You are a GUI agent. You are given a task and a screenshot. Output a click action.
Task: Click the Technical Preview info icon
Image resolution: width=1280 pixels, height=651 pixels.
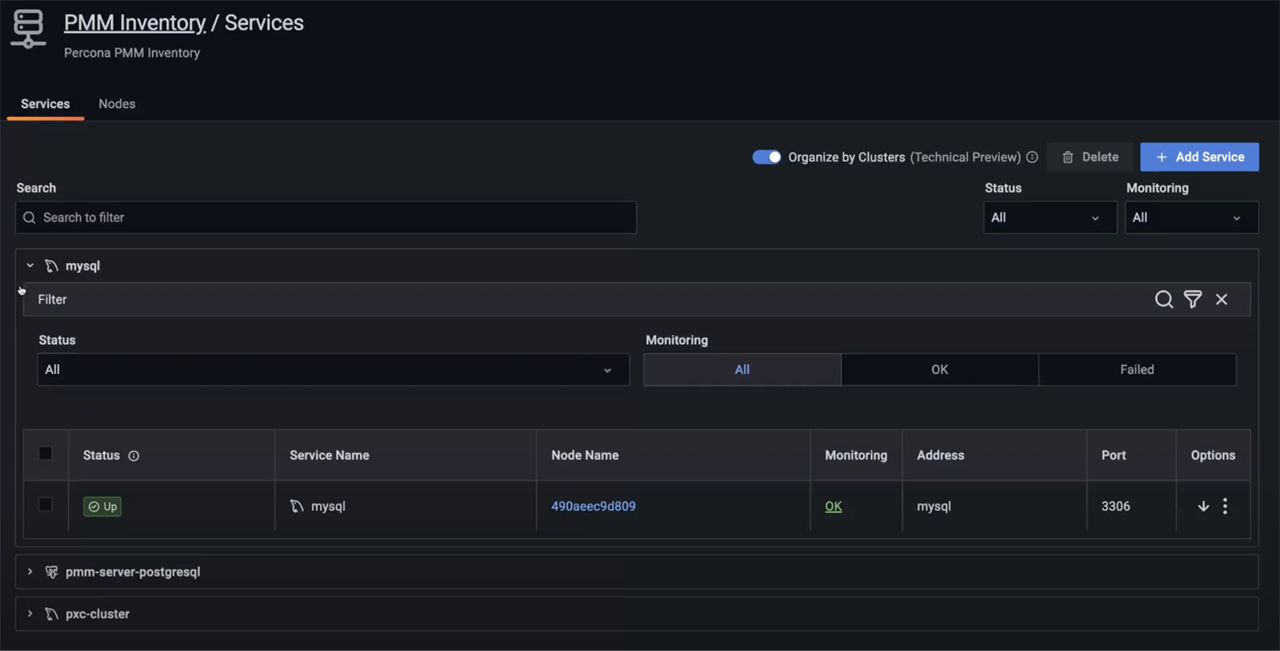tap(1032, 157)
